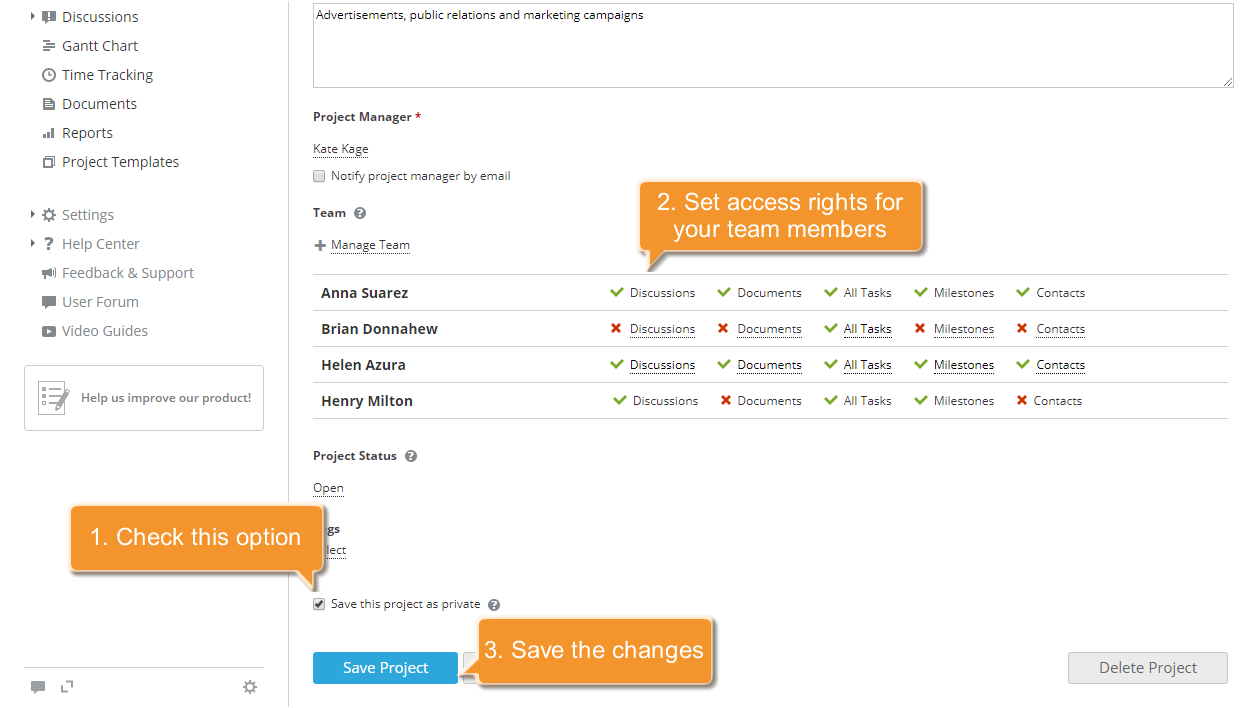Grant Brian Donnahew access to Documents
Screen dimensions: 1240x708
pyautogui.click(x=769, y=328)
